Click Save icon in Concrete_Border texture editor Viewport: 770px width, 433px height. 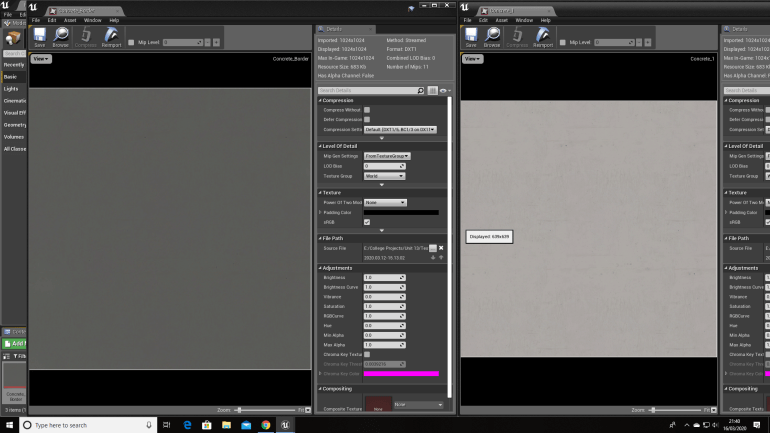tap(39, 37)
